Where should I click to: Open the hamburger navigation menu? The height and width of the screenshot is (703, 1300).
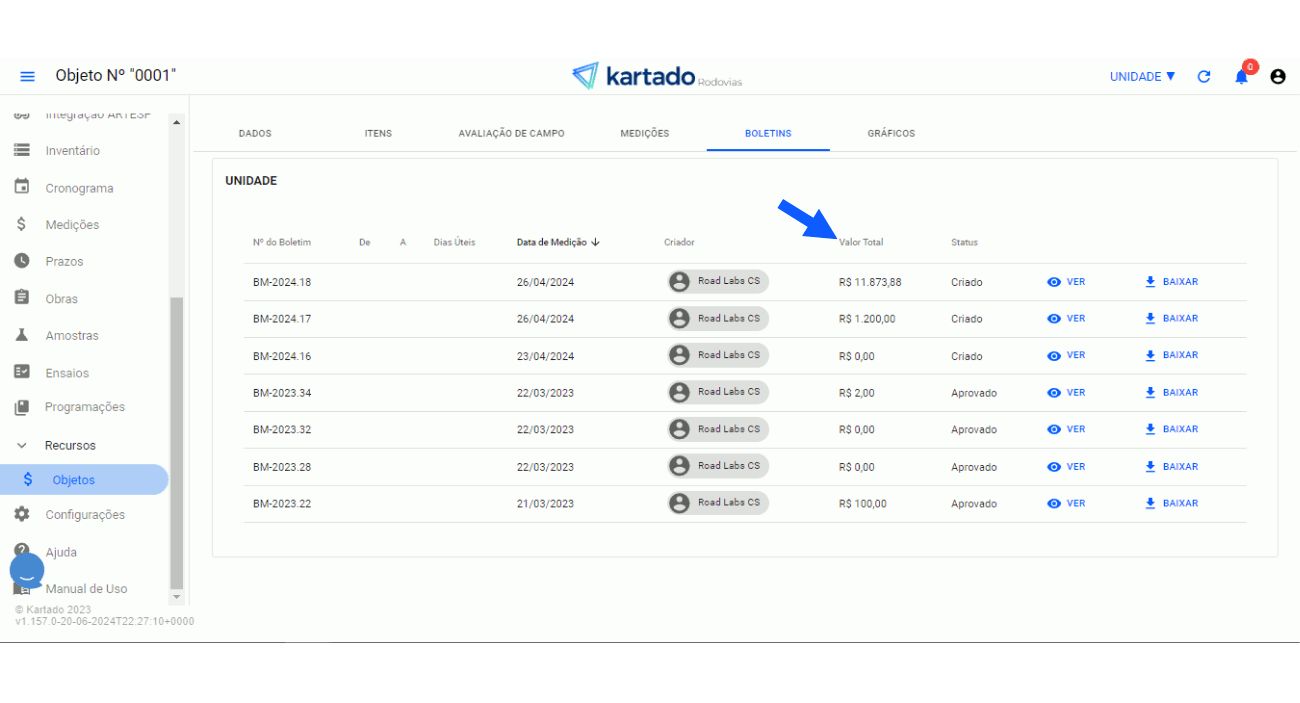27,77
